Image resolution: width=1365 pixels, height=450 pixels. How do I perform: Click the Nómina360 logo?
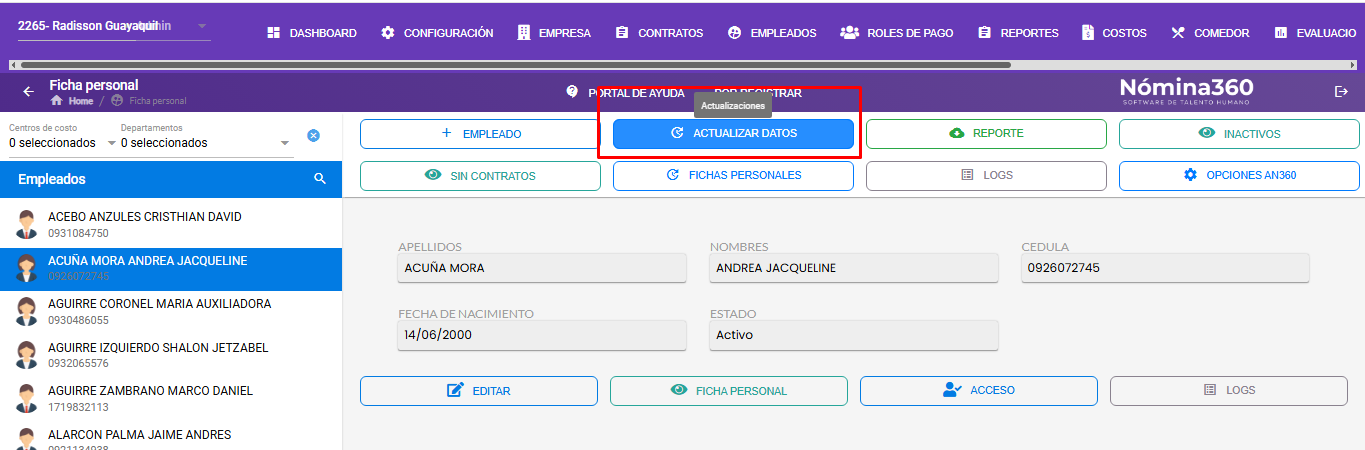(1187, 90)
